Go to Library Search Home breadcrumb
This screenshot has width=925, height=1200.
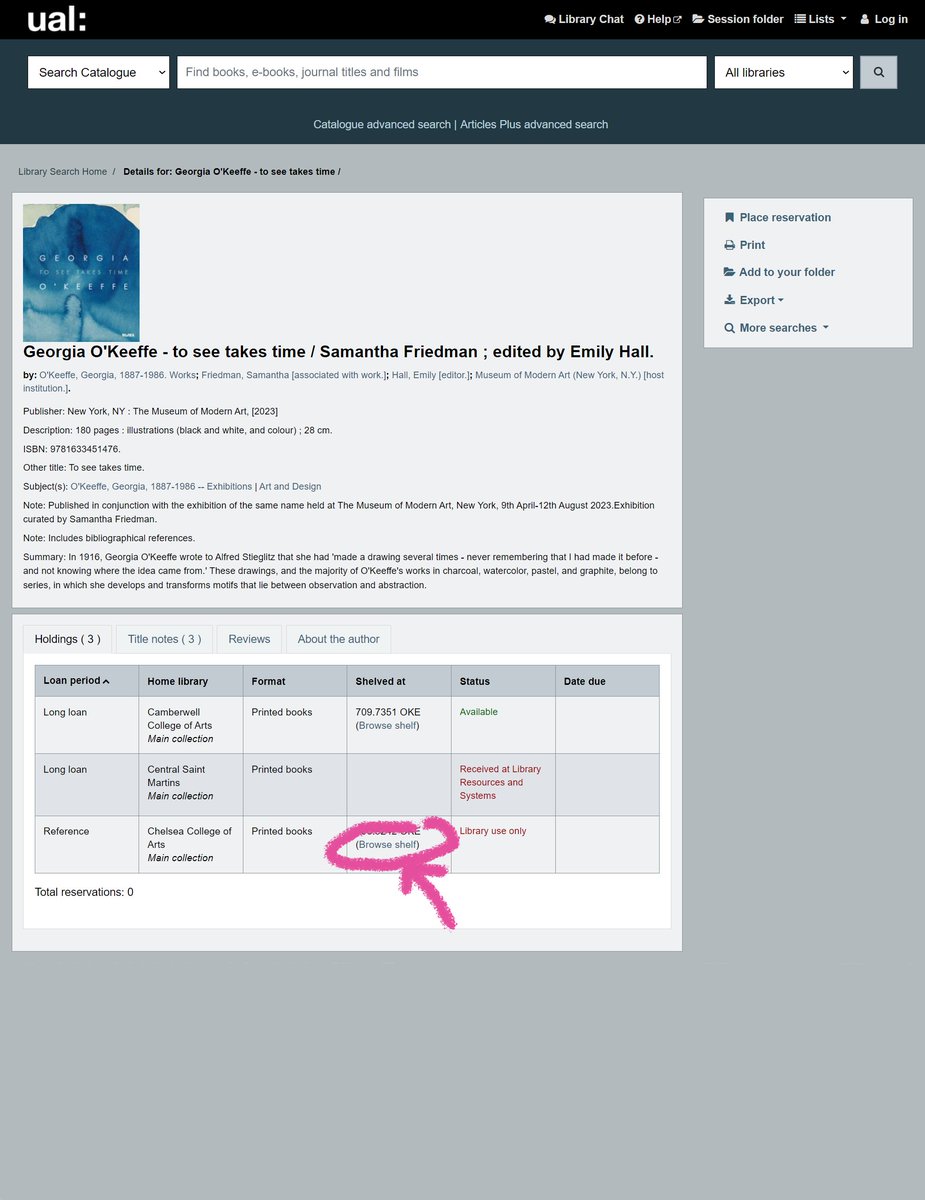[62, 172]
